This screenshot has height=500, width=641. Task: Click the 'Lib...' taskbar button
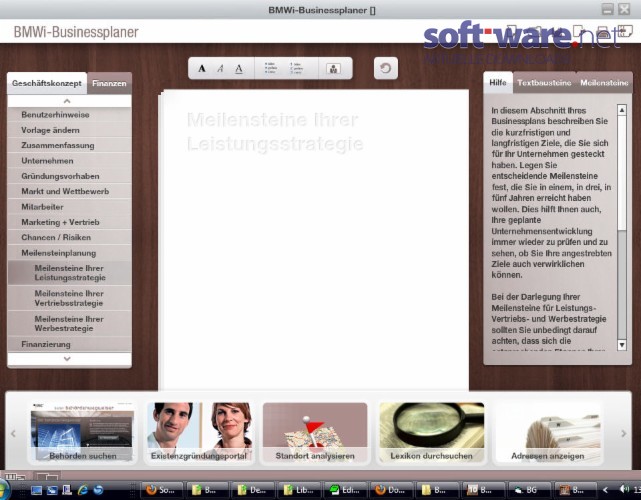[299, 490]
